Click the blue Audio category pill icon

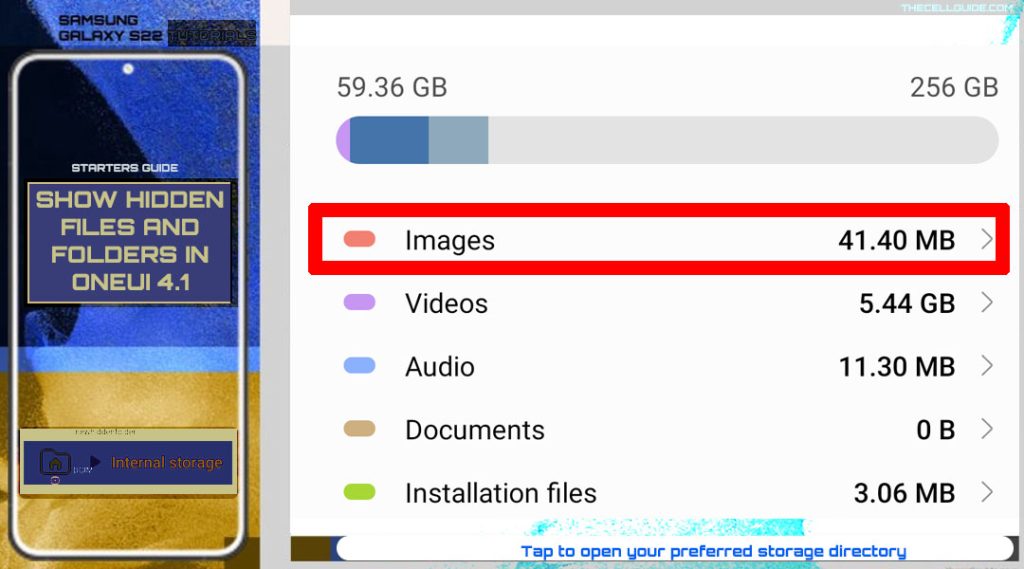tap(359, 365)
